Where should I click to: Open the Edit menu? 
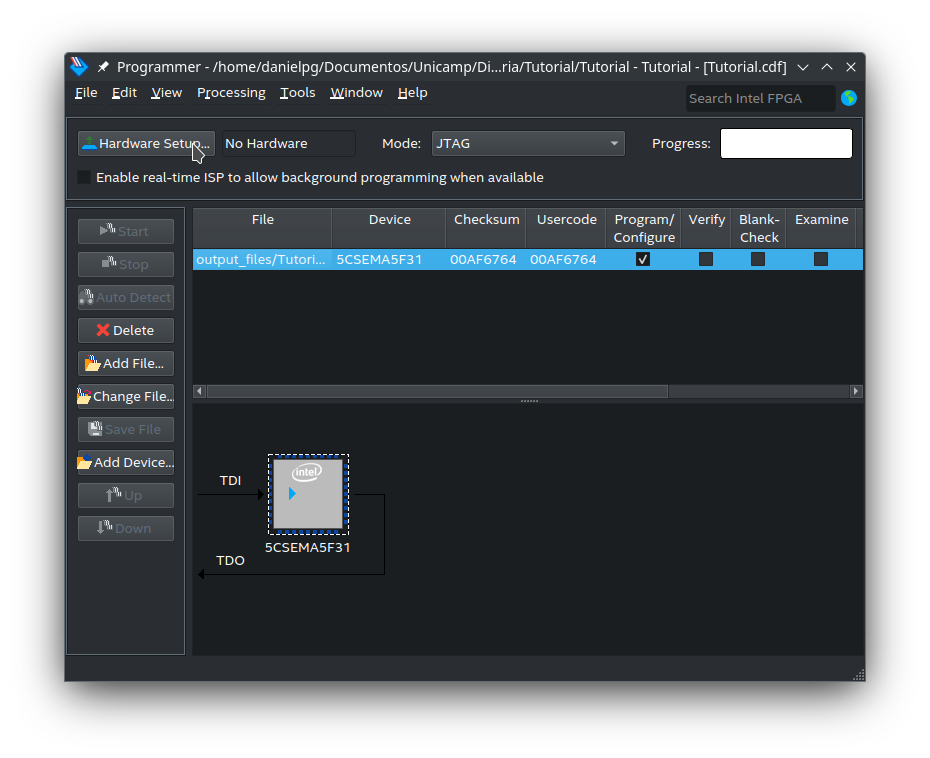pos(124,93)
